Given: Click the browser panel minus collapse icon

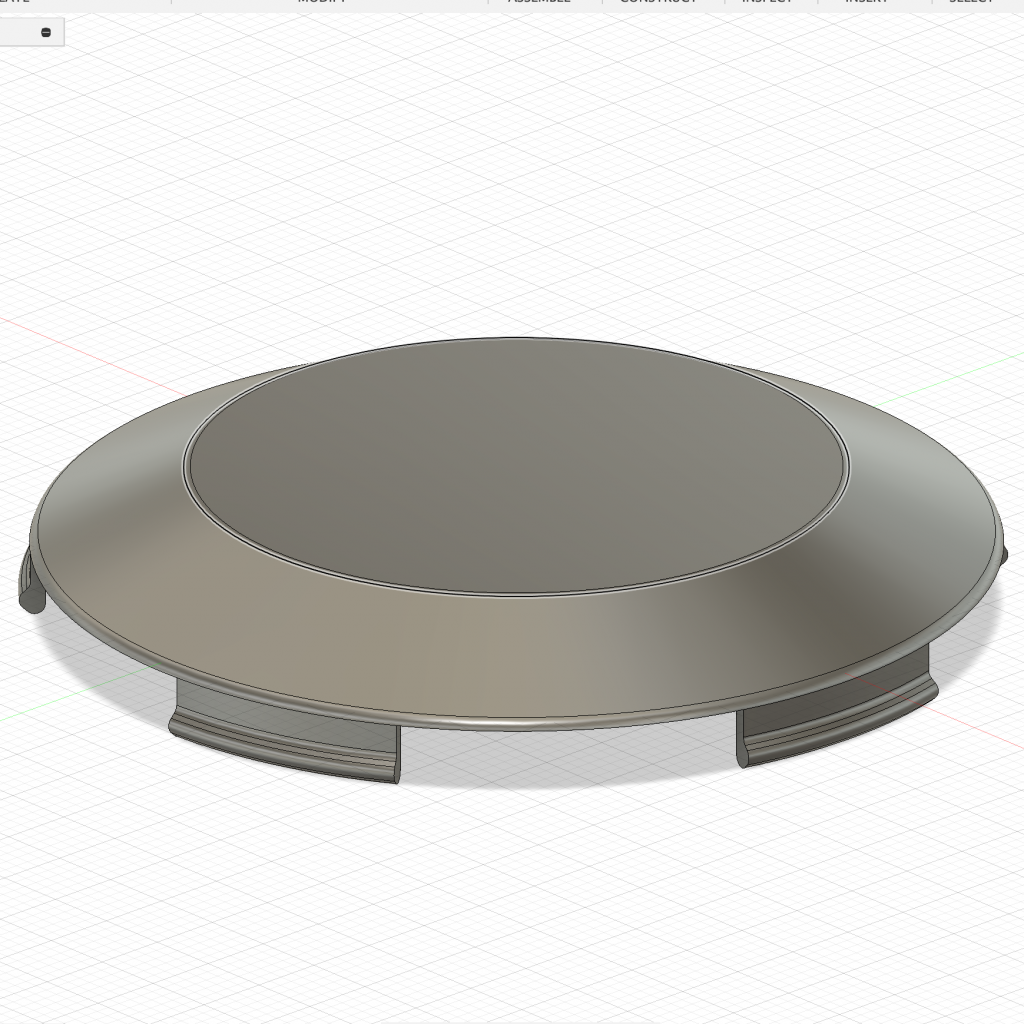Looking at the screenshot, I should [46, 32].
